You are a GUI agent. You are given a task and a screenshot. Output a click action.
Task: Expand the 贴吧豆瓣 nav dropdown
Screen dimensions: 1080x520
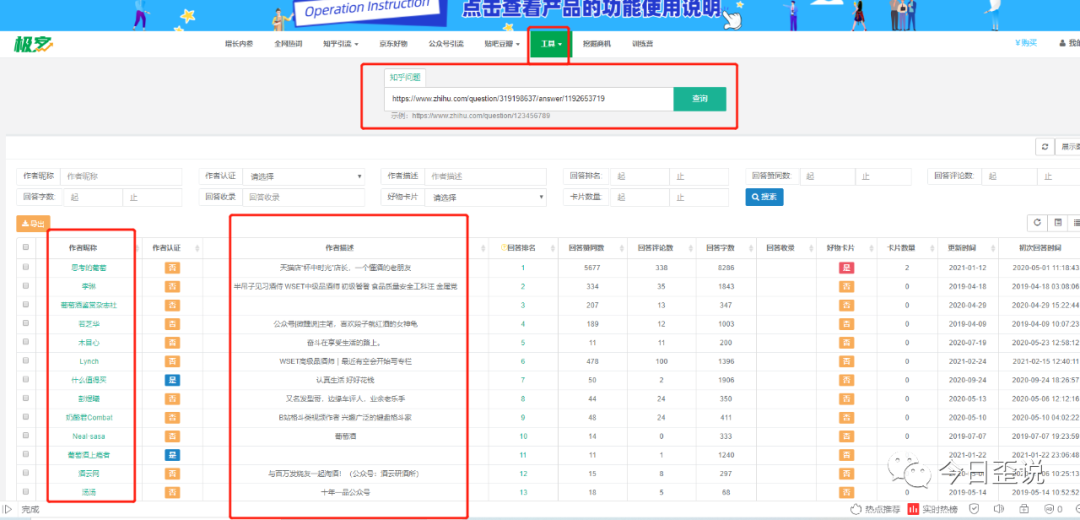[x=501, y=43]
